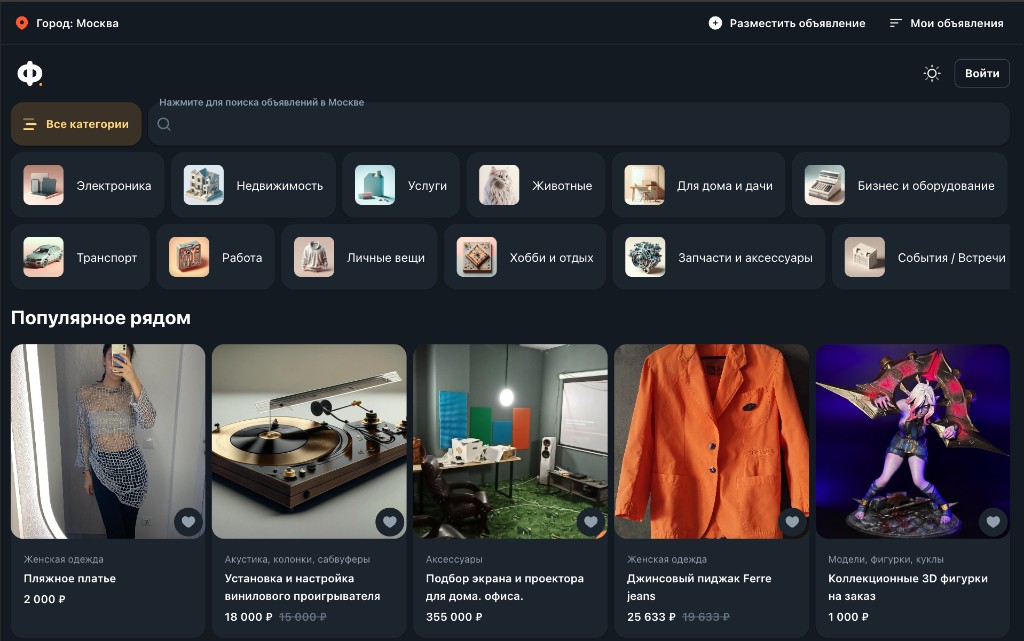Click Подбор экрана и проектора title
The height and width of the screenshot is (641, 1024).
505,587
